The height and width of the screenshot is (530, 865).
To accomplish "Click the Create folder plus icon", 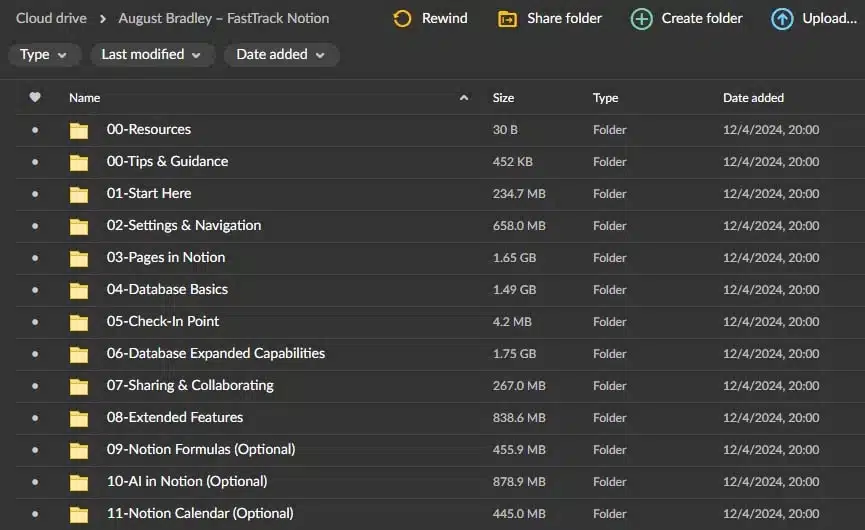I will click(x=642, y=19).
